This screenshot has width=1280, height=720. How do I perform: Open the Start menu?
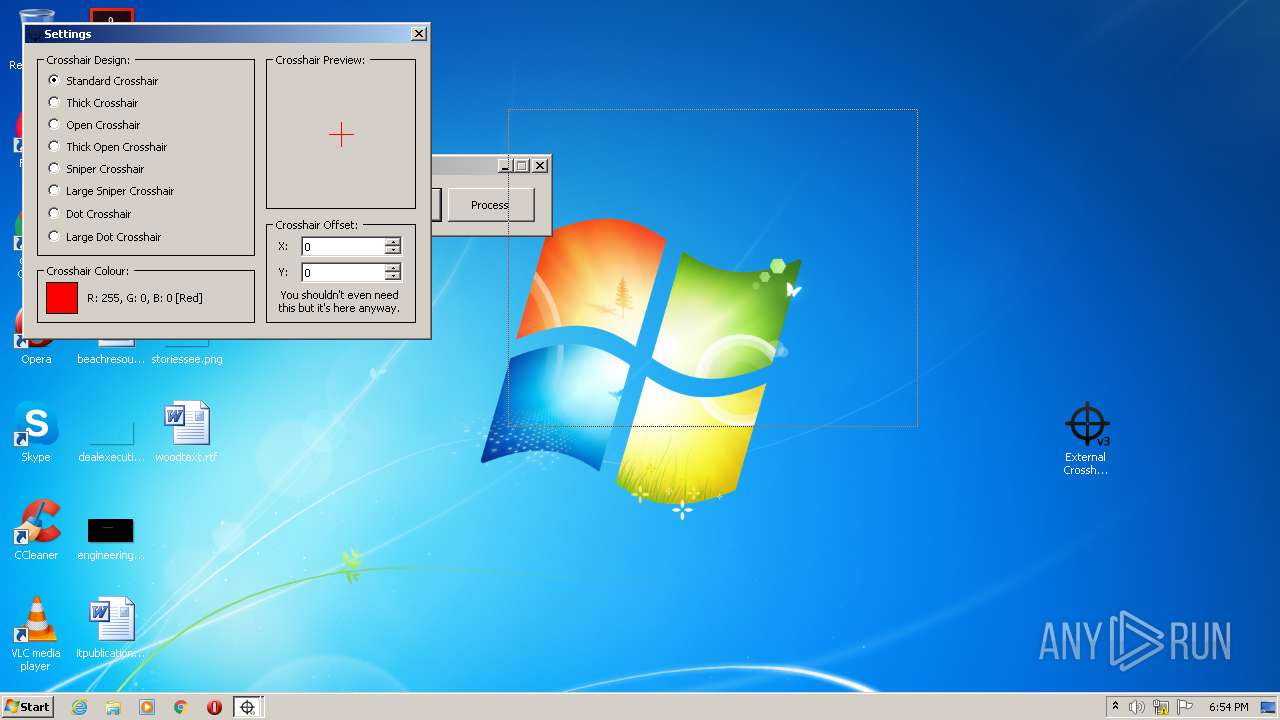click(x=28, y=706)
